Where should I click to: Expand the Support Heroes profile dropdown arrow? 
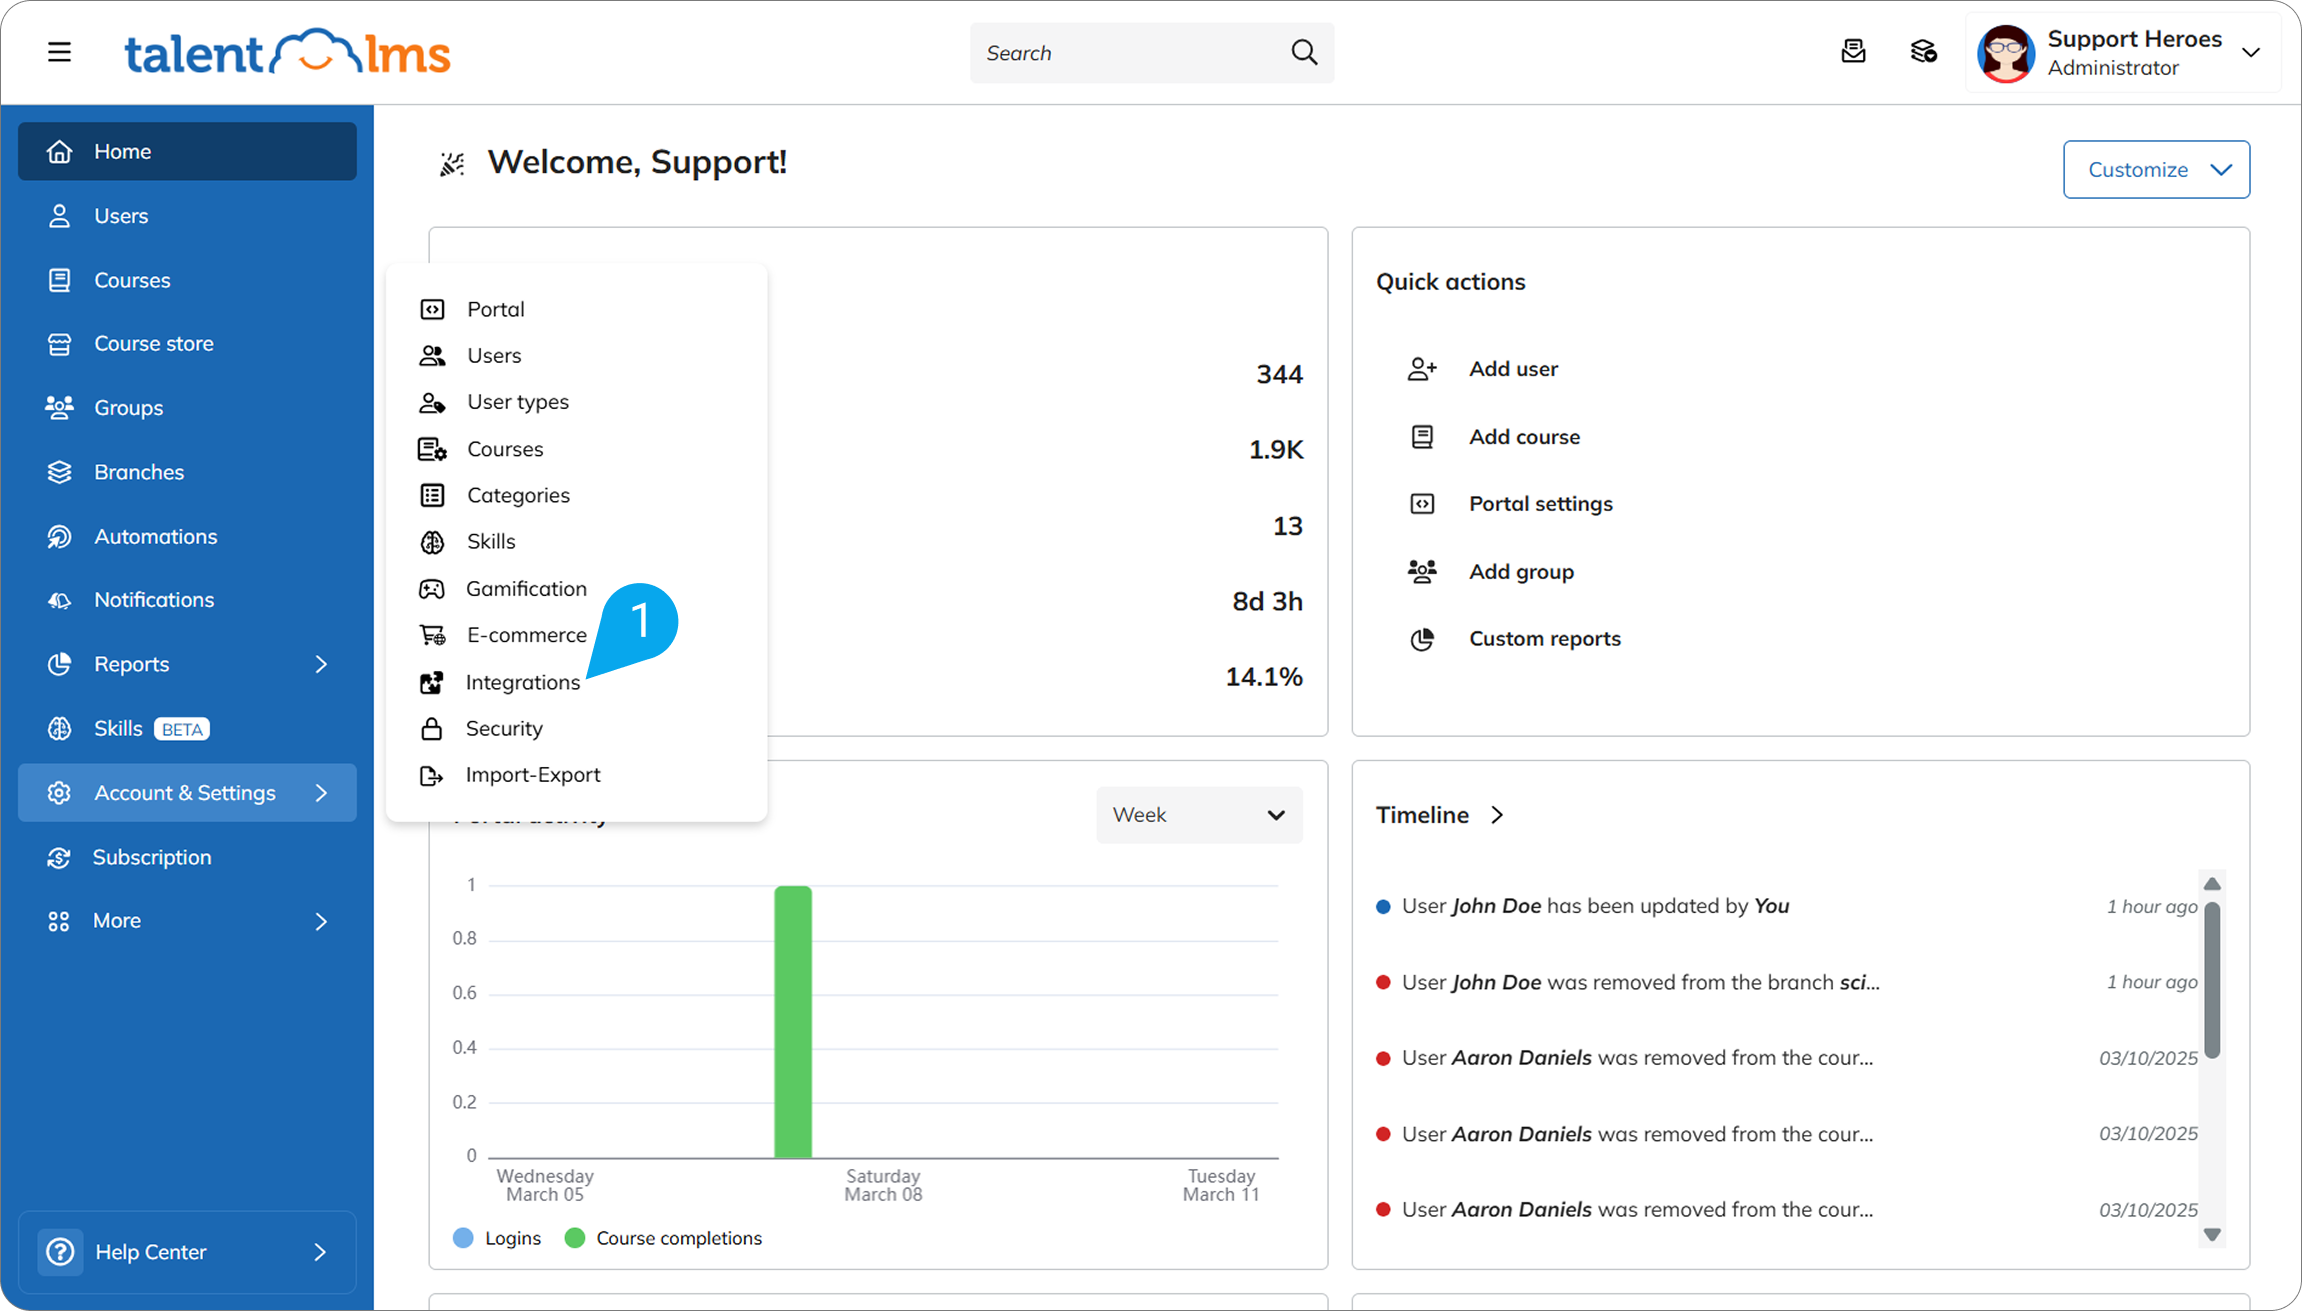(2251, 53)
